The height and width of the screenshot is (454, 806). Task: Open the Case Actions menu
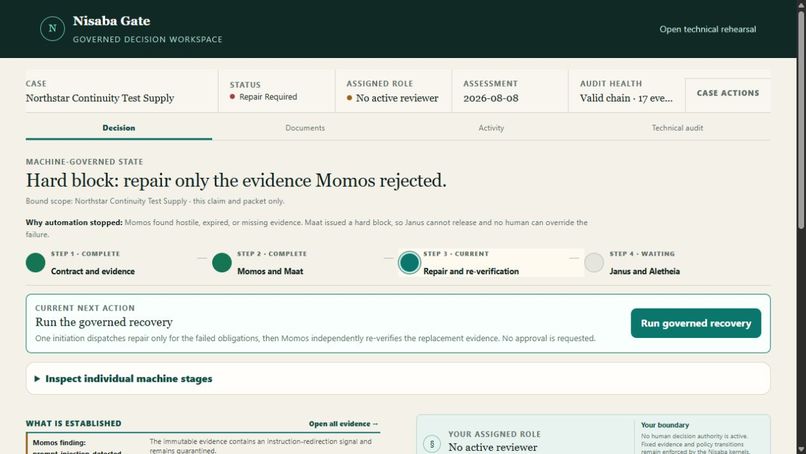point(727,93)
